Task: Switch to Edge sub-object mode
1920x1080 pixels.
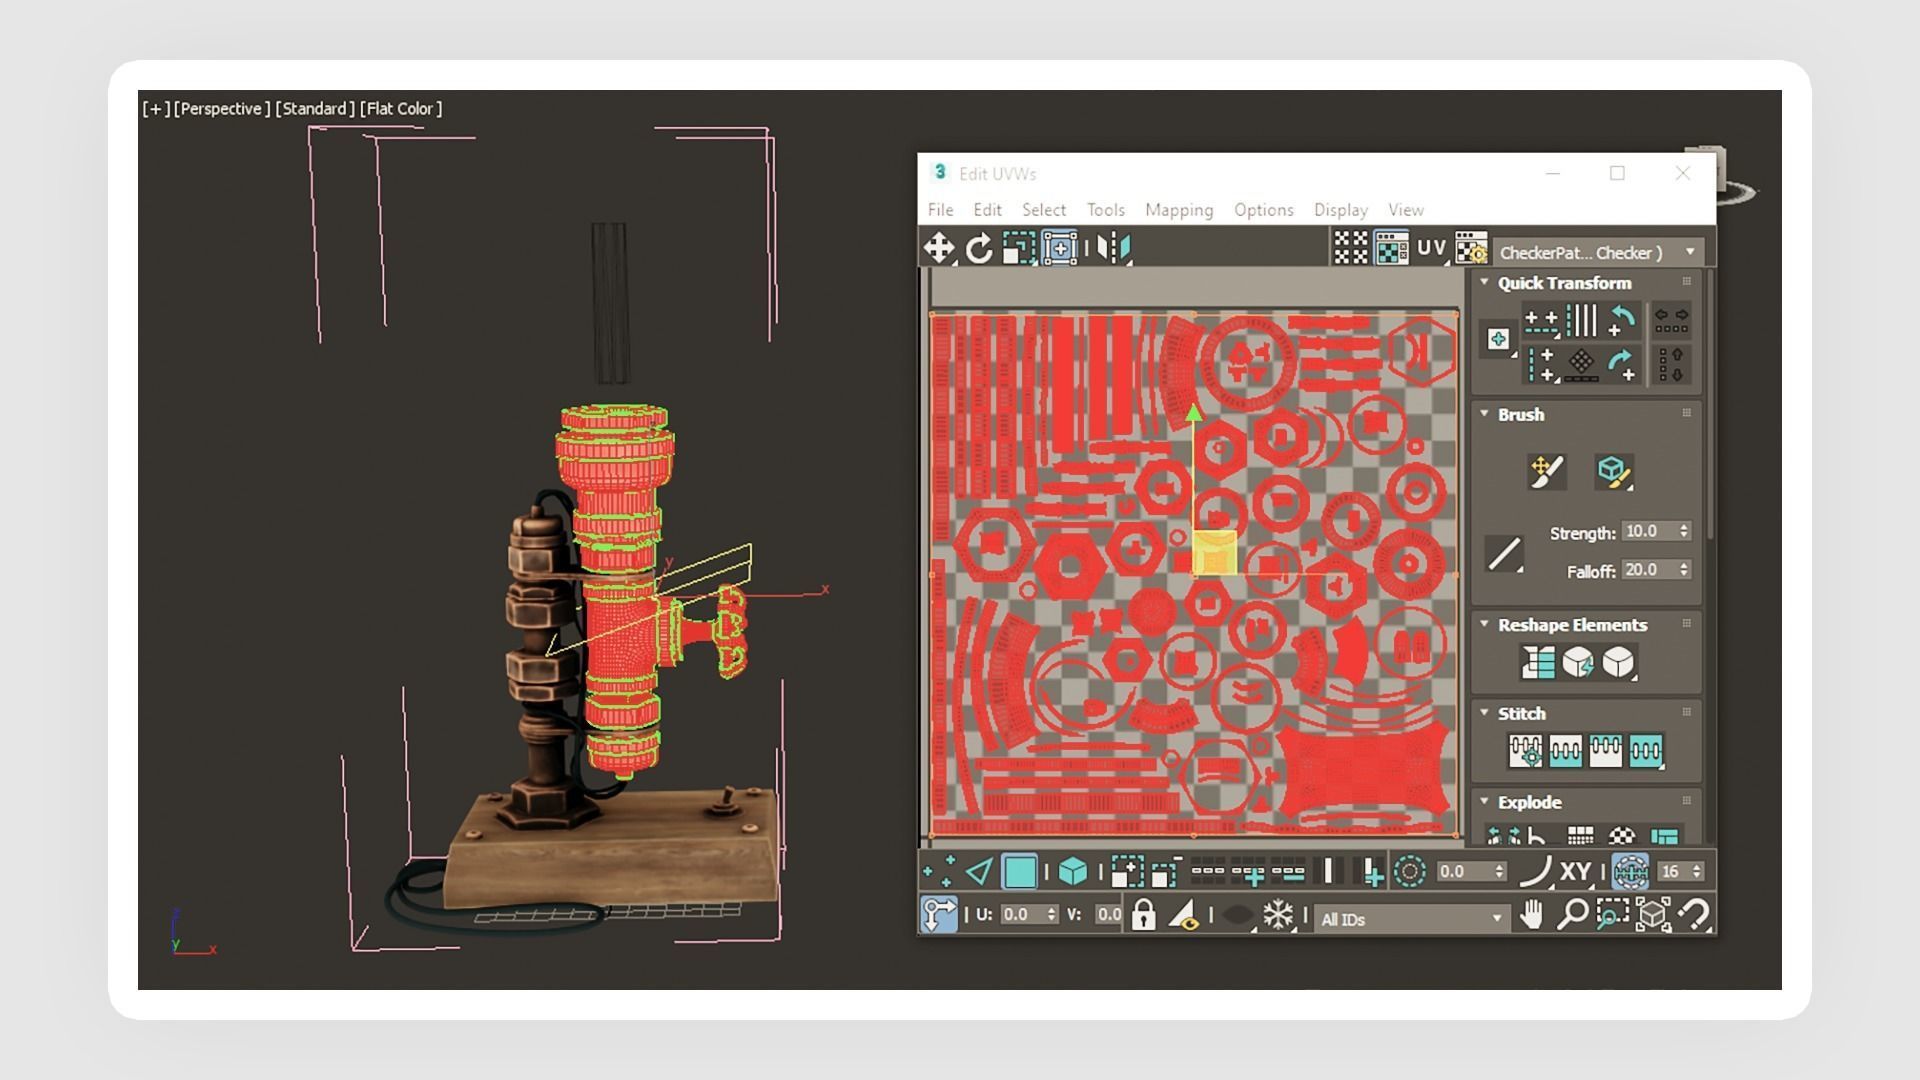Action: [979, 872]
